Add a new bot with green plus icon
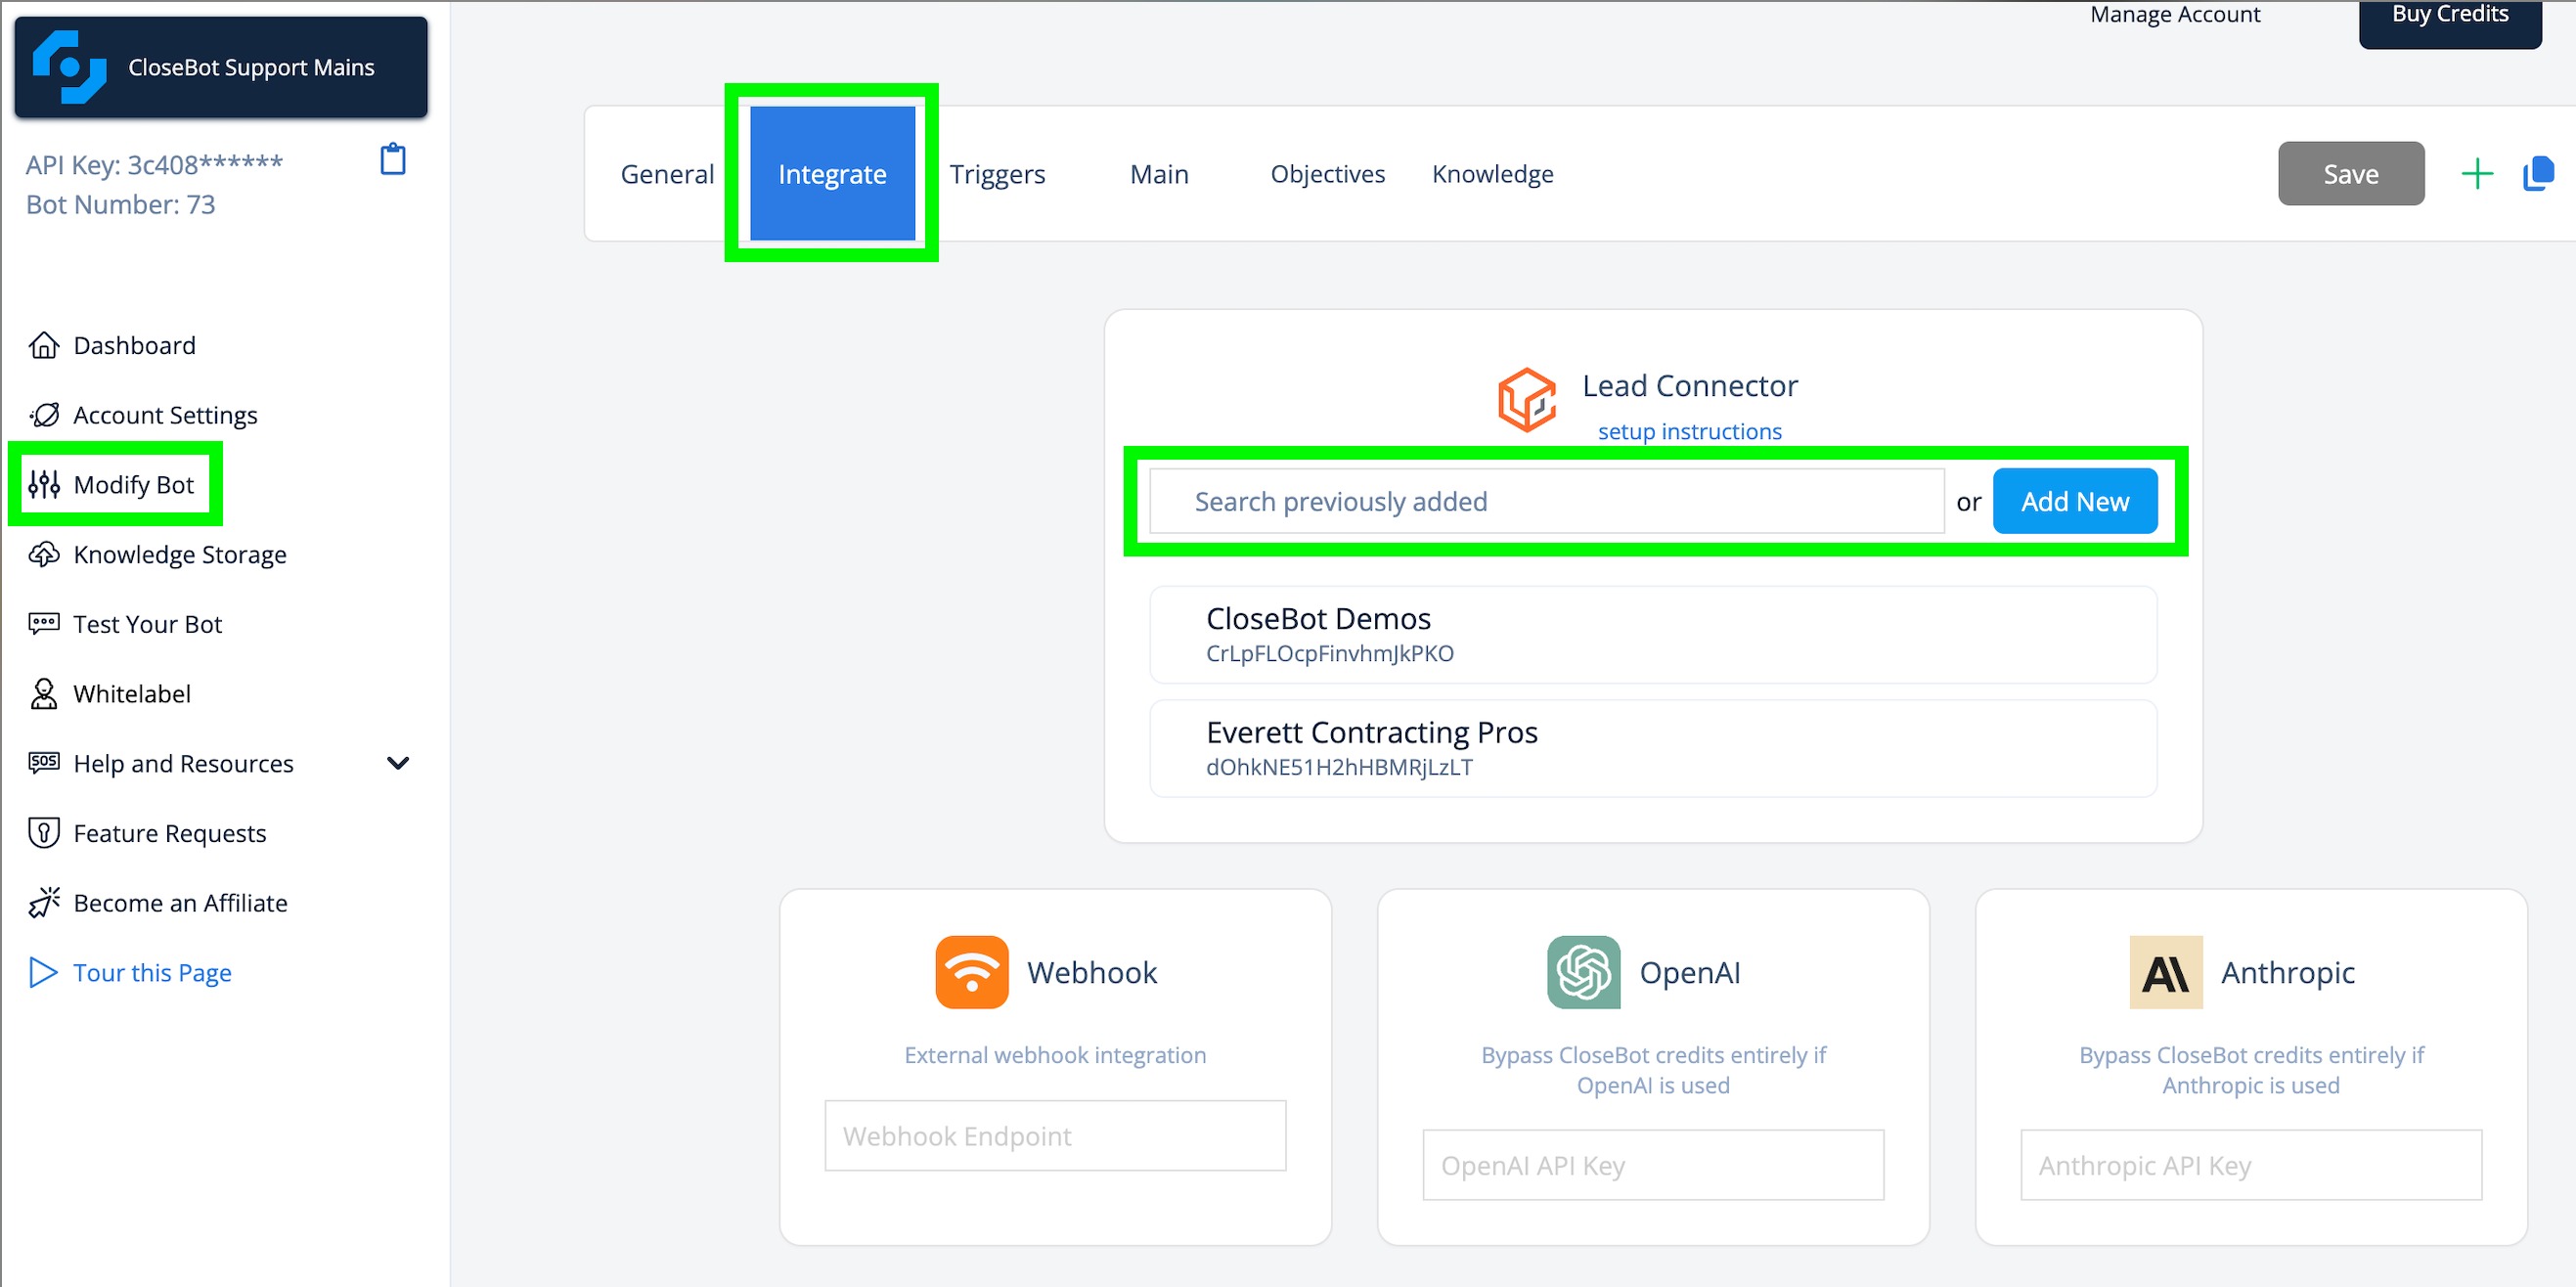The image size is (2576, 1287). click(x=2476, y=174)
